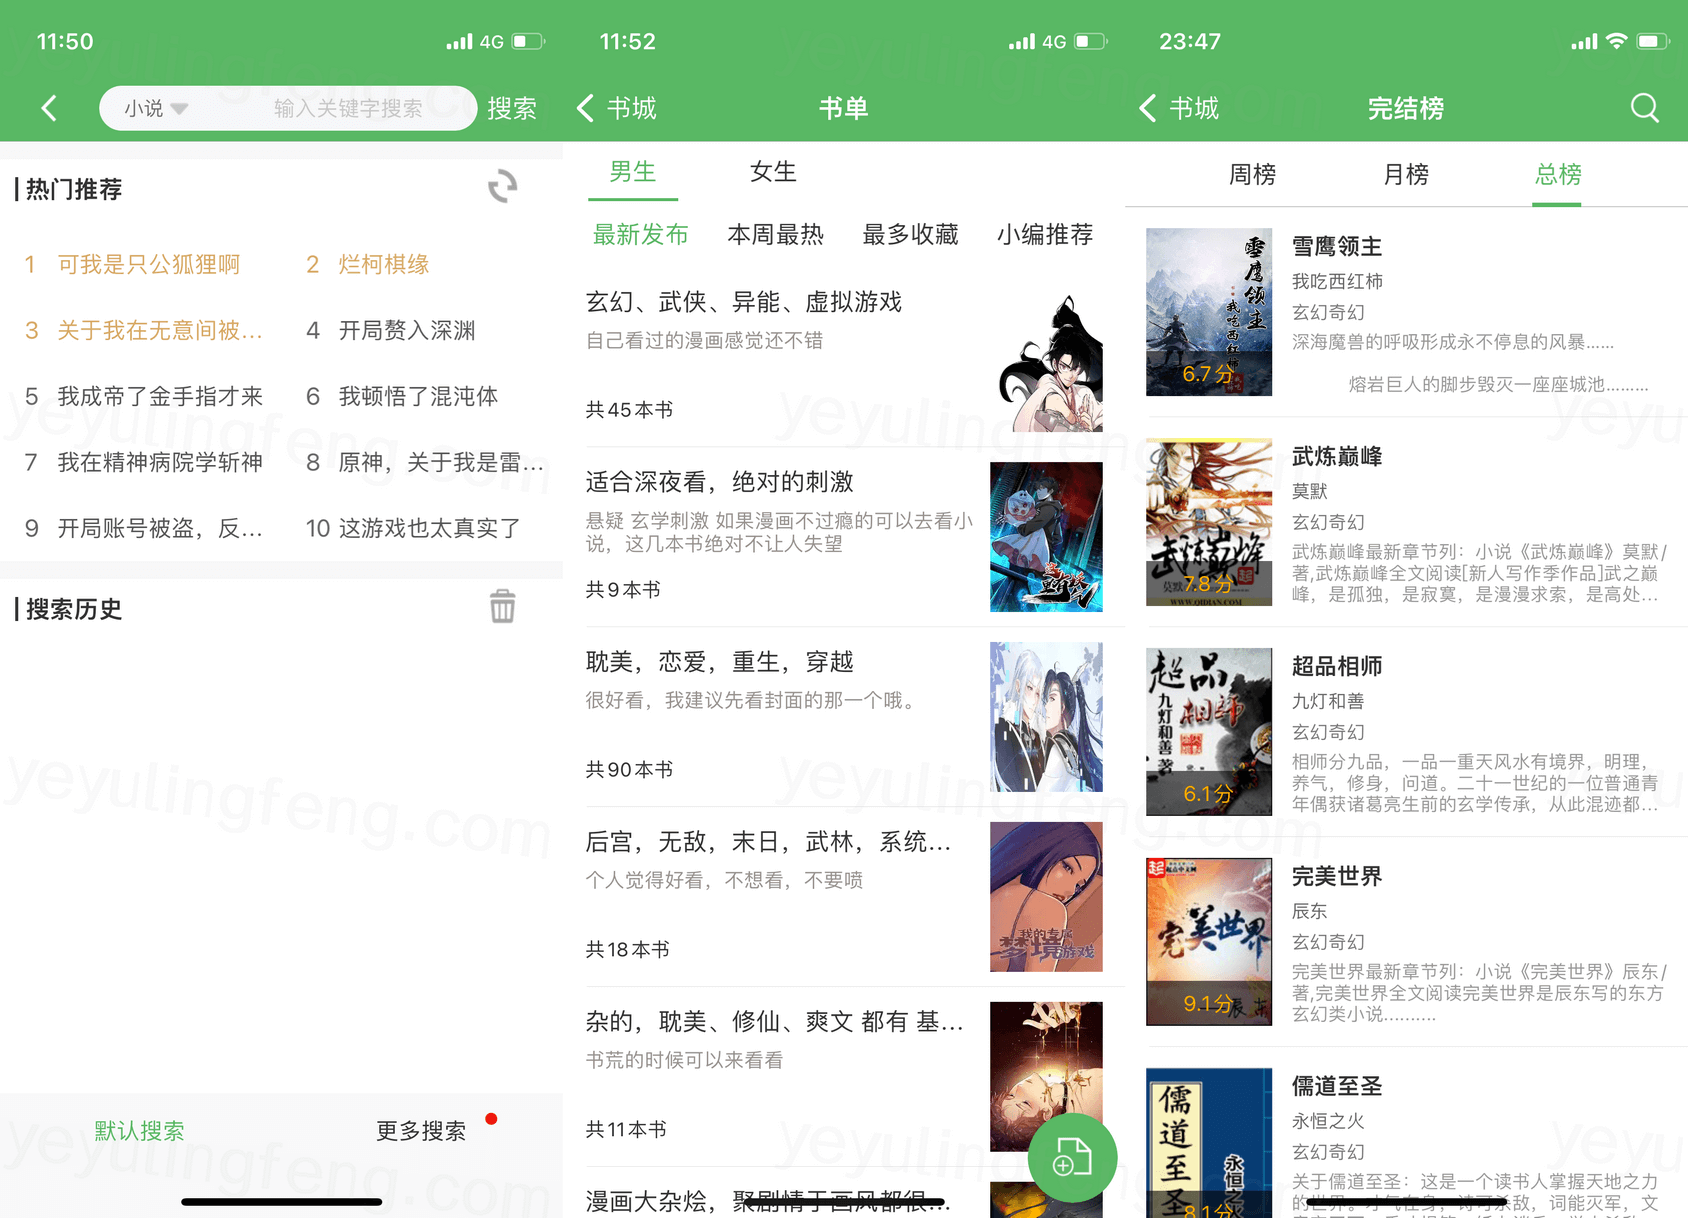Open the 武炼巅峰 title
The width and height of the screenshot is (1688, 1218).
point(1337,456)
